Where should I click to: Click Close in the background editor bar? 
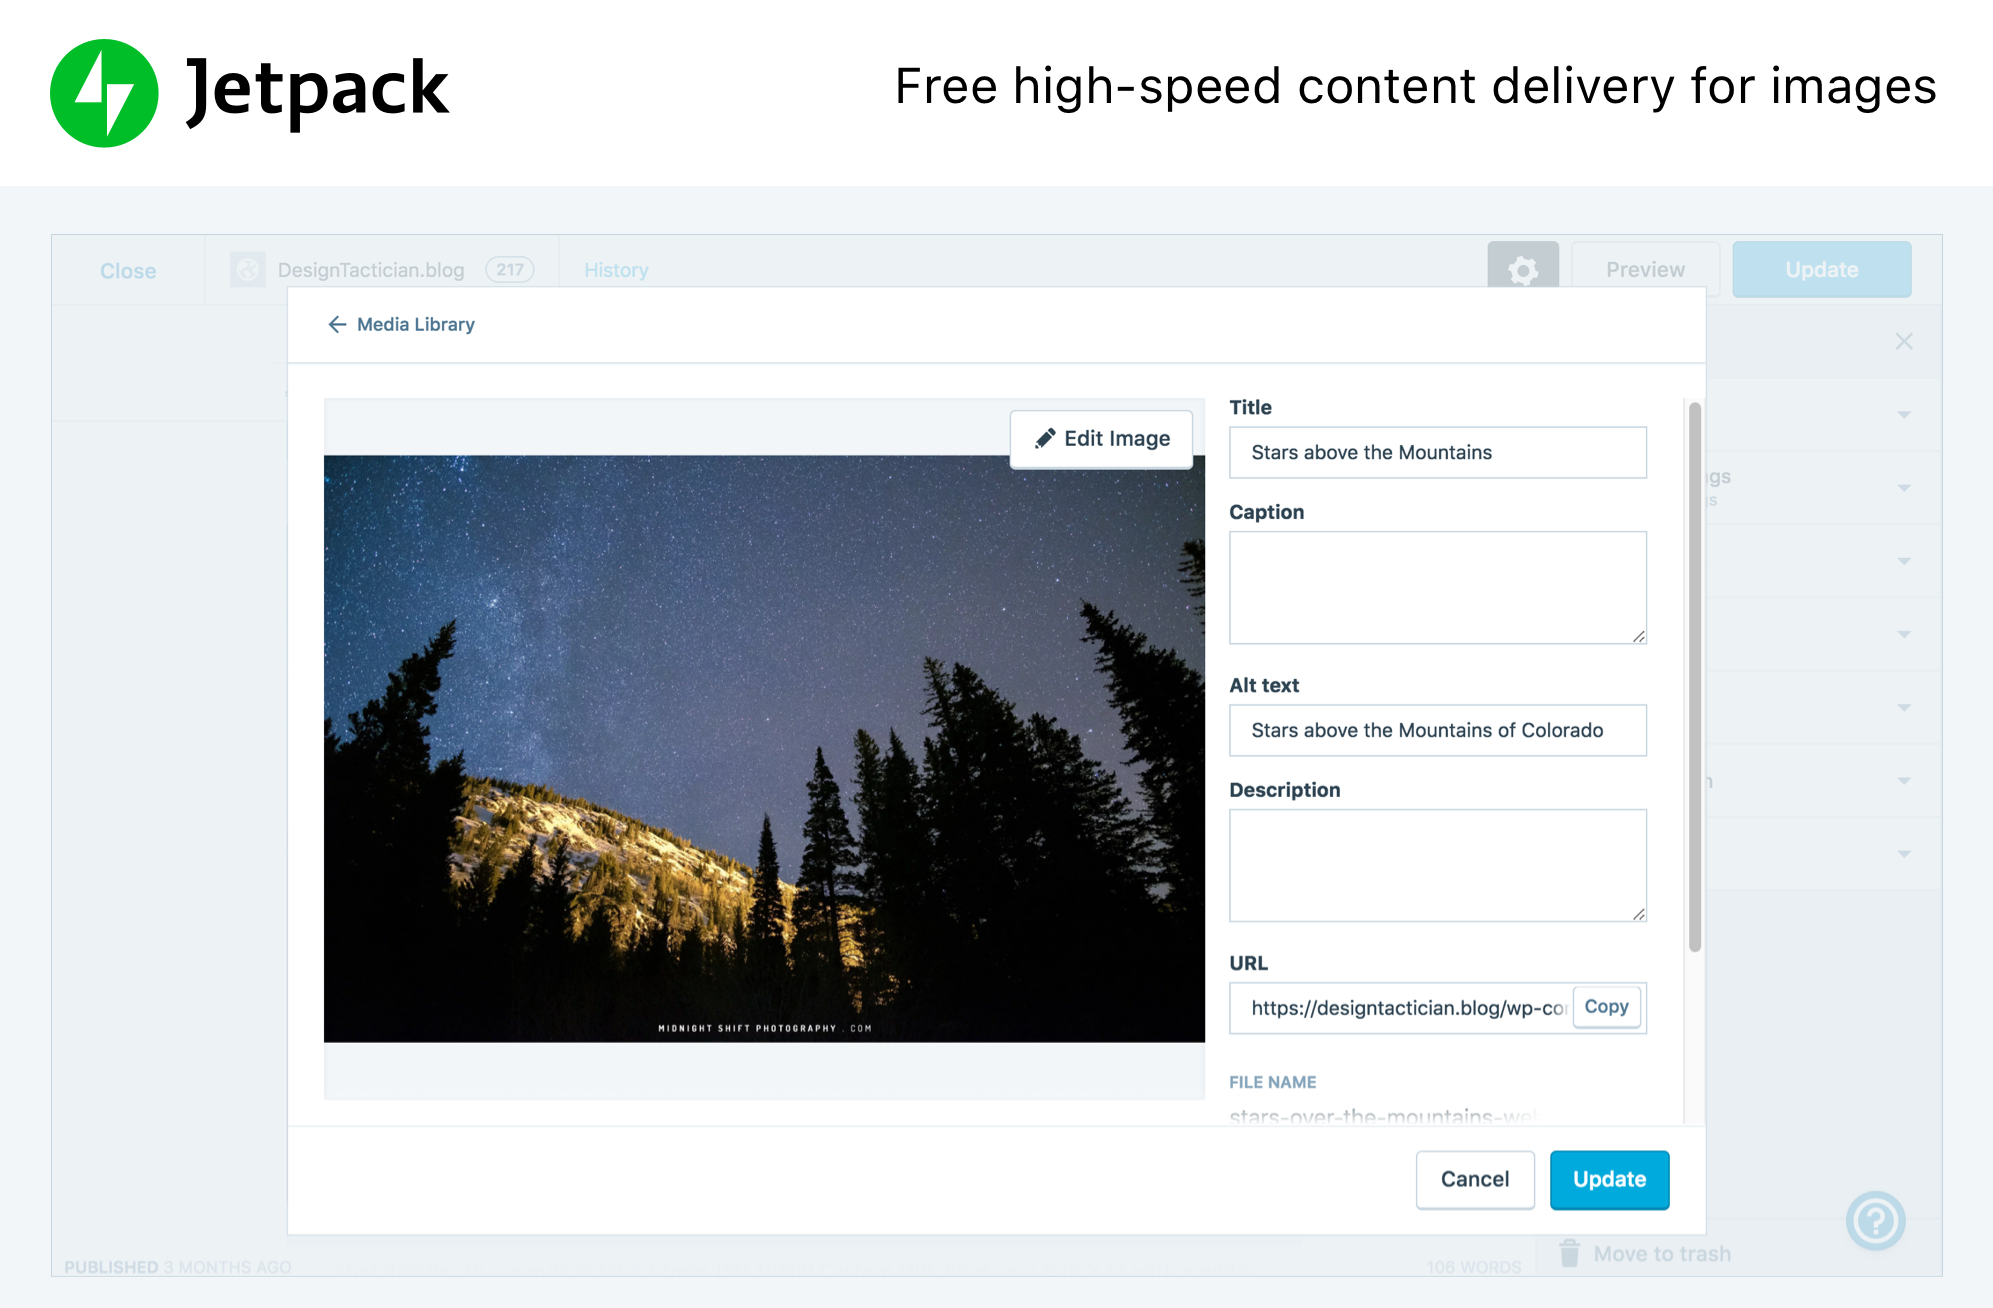(128, 271)
